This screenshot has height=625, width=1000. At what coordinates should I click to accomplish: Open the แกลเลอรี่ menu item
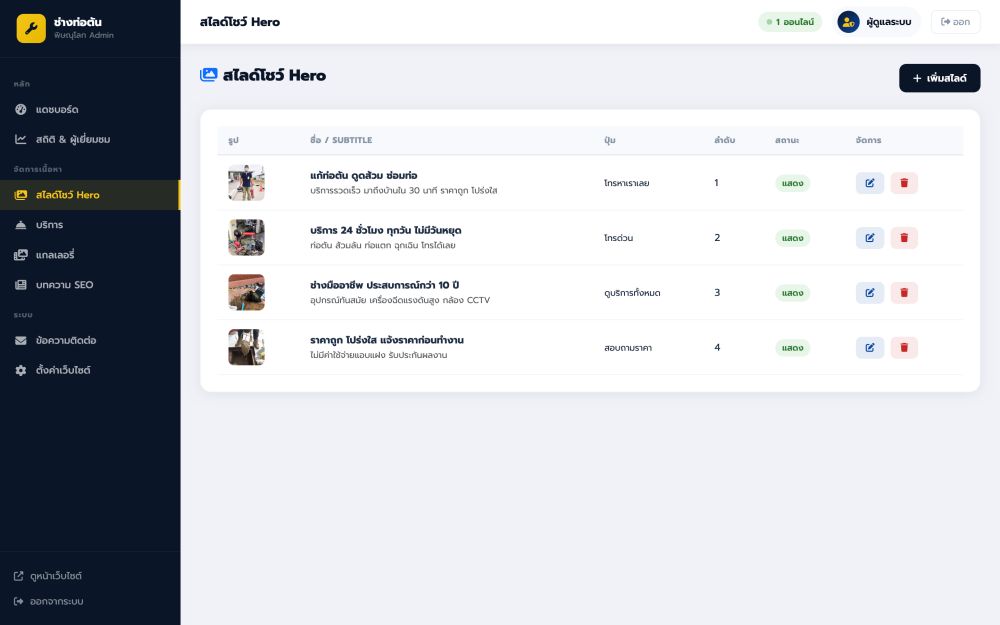55,255
